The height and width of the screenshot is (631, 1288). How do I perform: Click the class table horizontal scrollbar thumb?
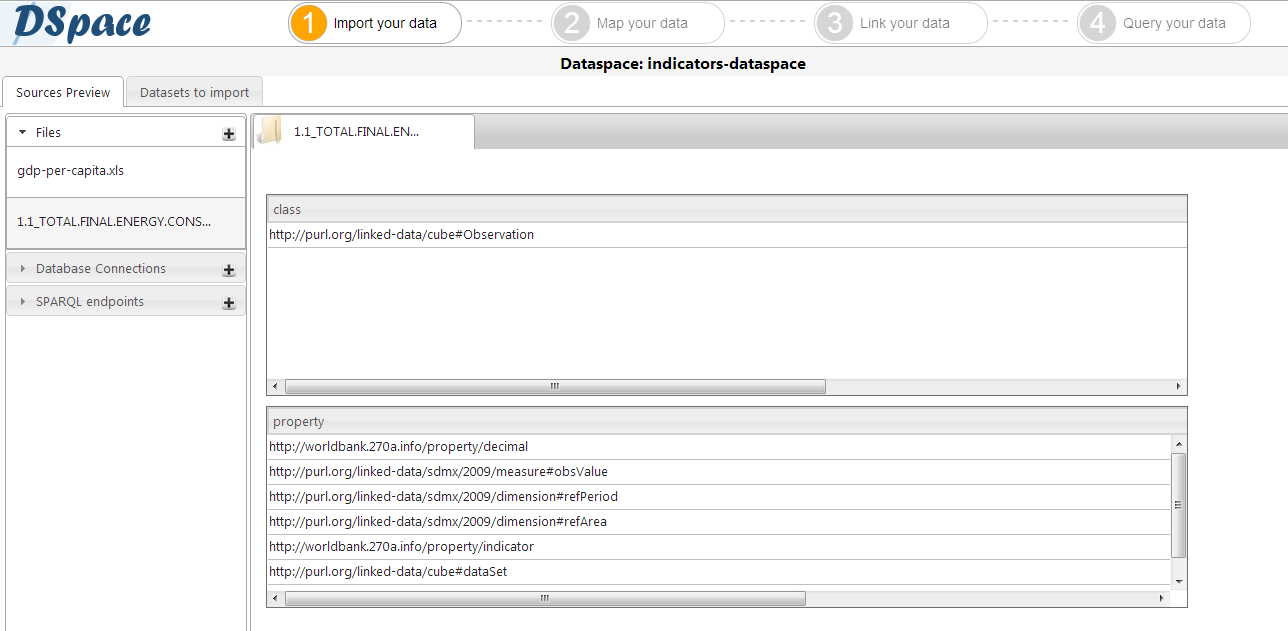tap(555, 386)
